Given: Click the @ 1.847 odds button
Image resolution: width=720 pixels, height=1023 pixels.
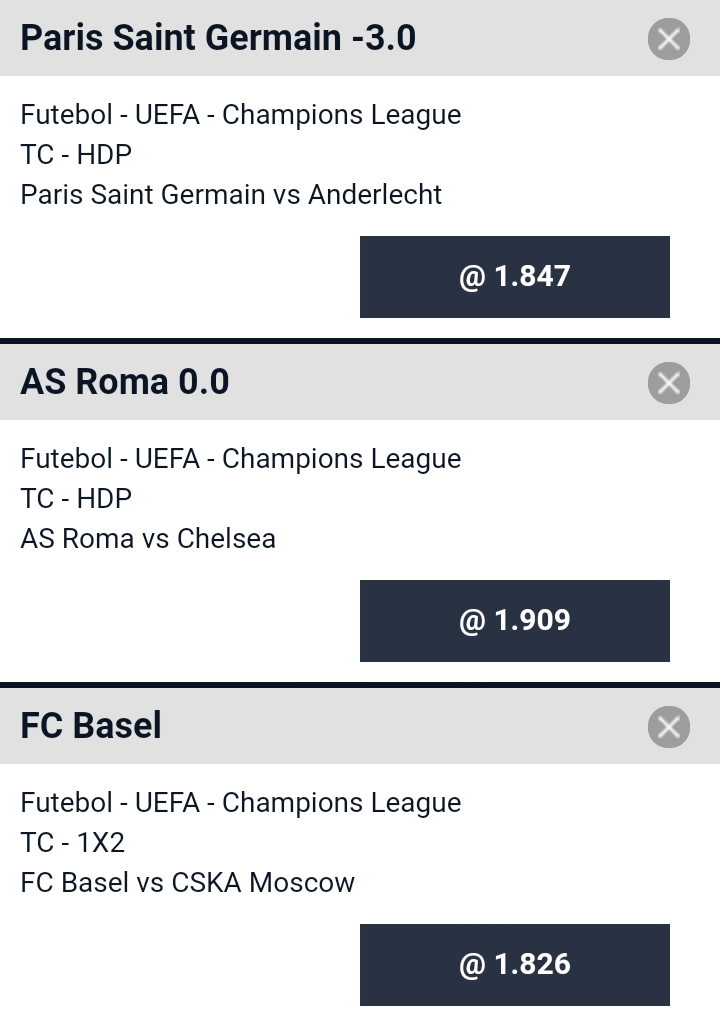Looking at the screenshot, I should (x=514, y=277).
